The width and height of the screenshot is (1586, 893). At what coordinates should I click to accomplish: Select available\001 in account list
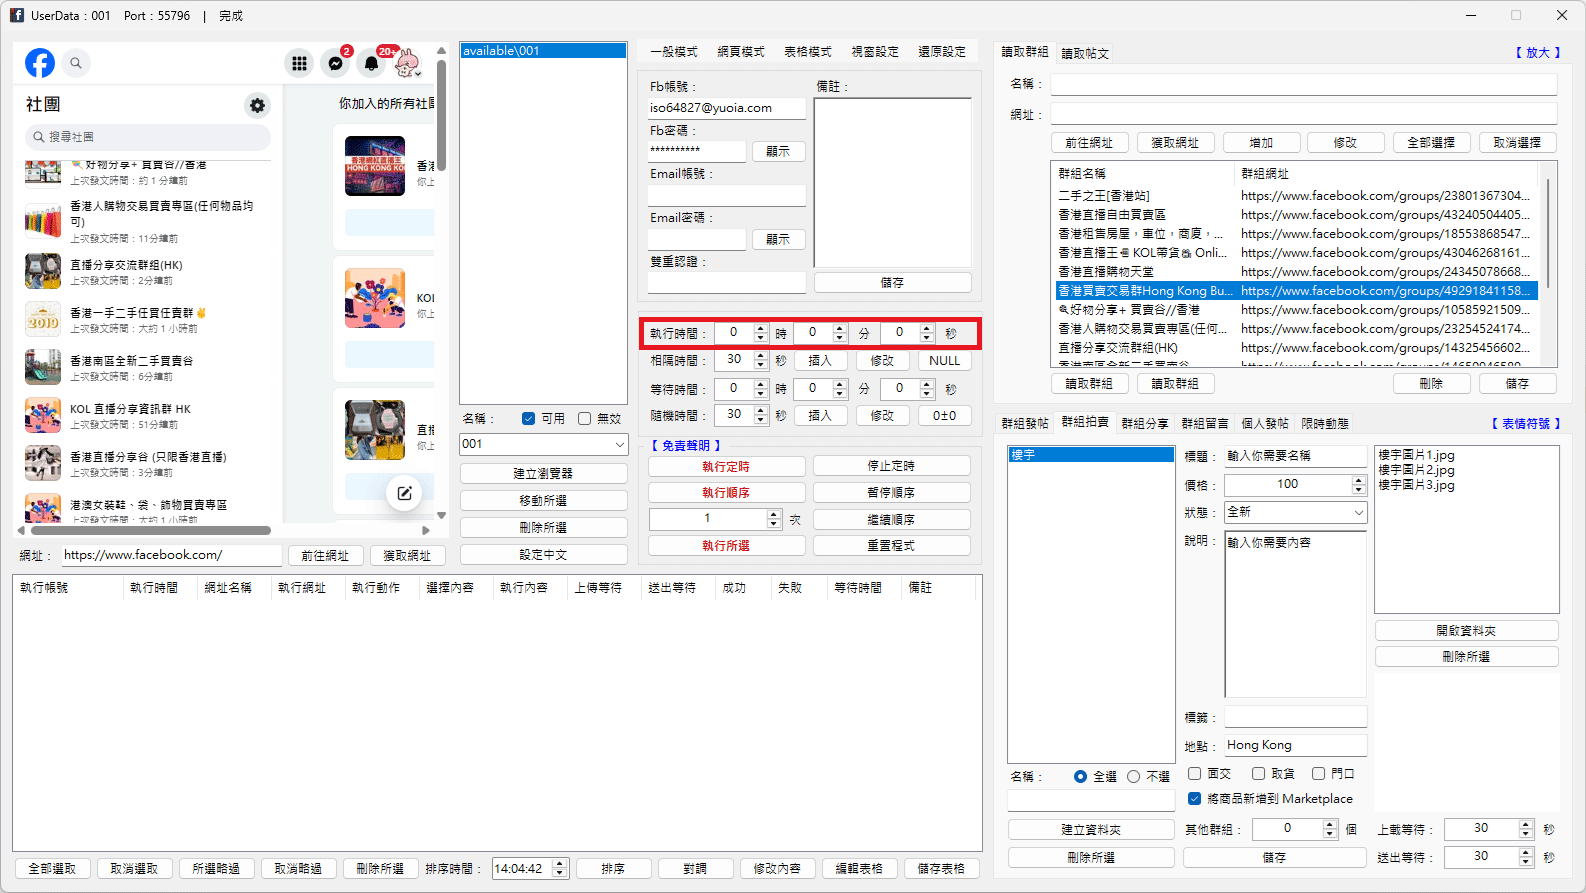click(543, 51)
